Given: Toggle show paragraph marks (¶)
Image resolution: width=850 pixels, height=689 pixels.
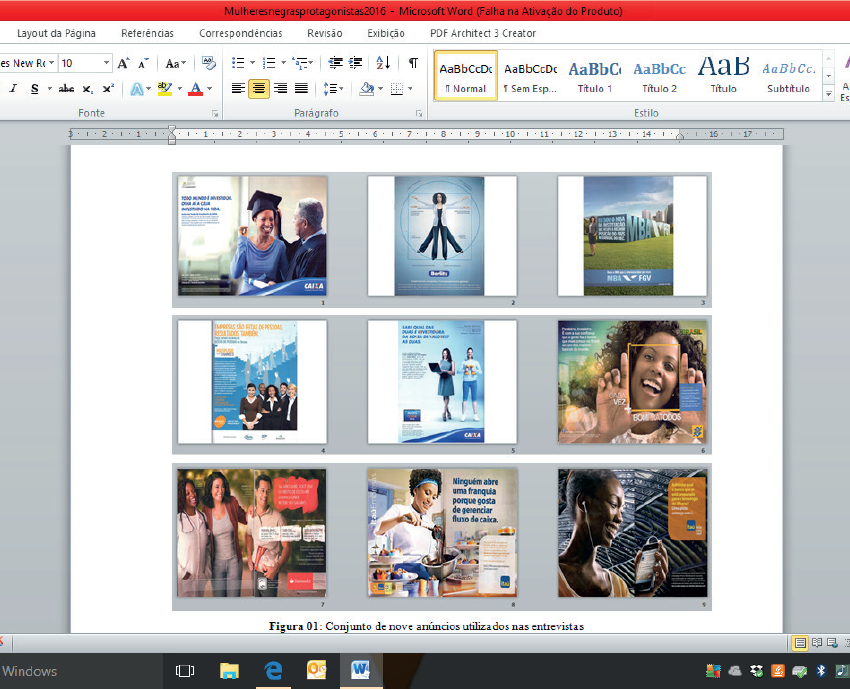Looking at the screenshot, I should tap(413, 63).
